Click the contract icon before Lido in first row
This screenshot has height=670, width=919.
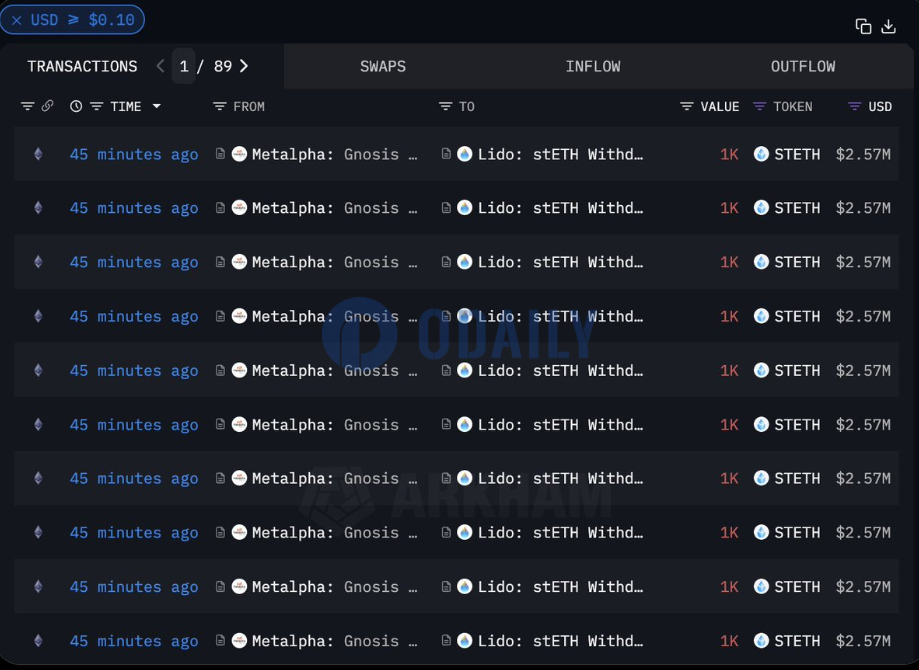tap(446, 154)
